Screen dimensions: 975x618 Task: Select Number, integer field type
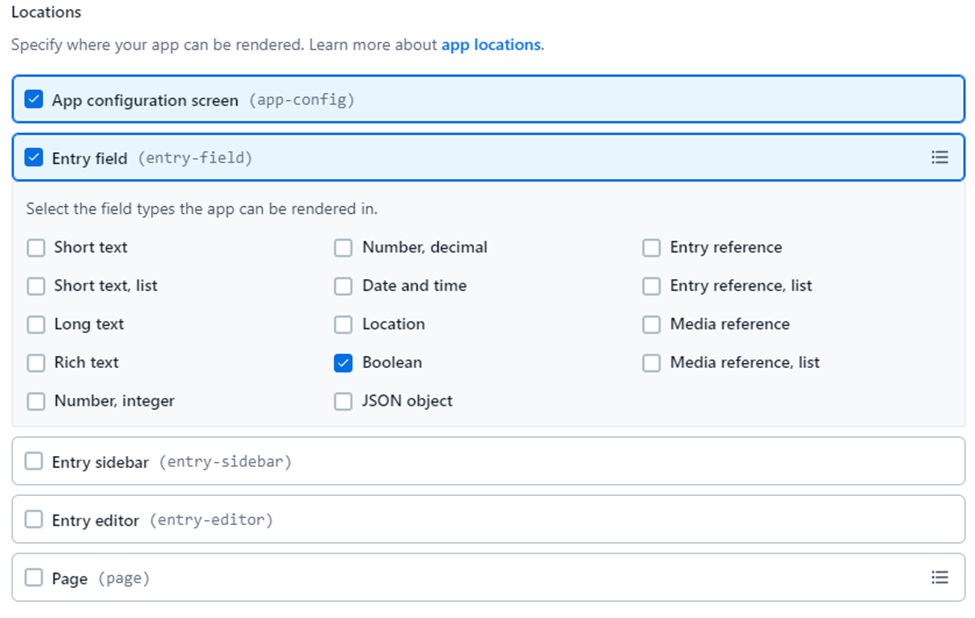click(36, 401)
